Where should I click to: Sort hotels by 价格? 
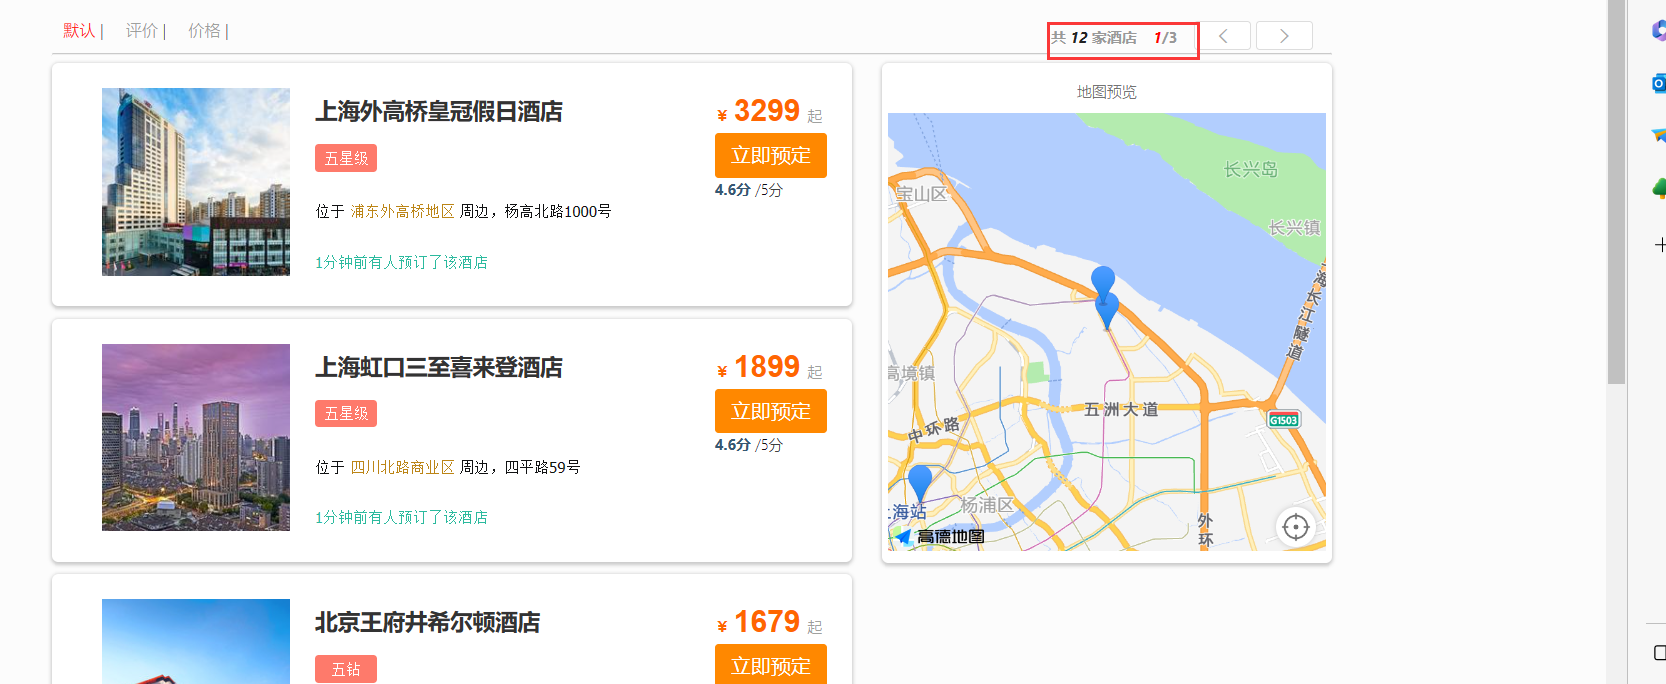coord(204,31)
